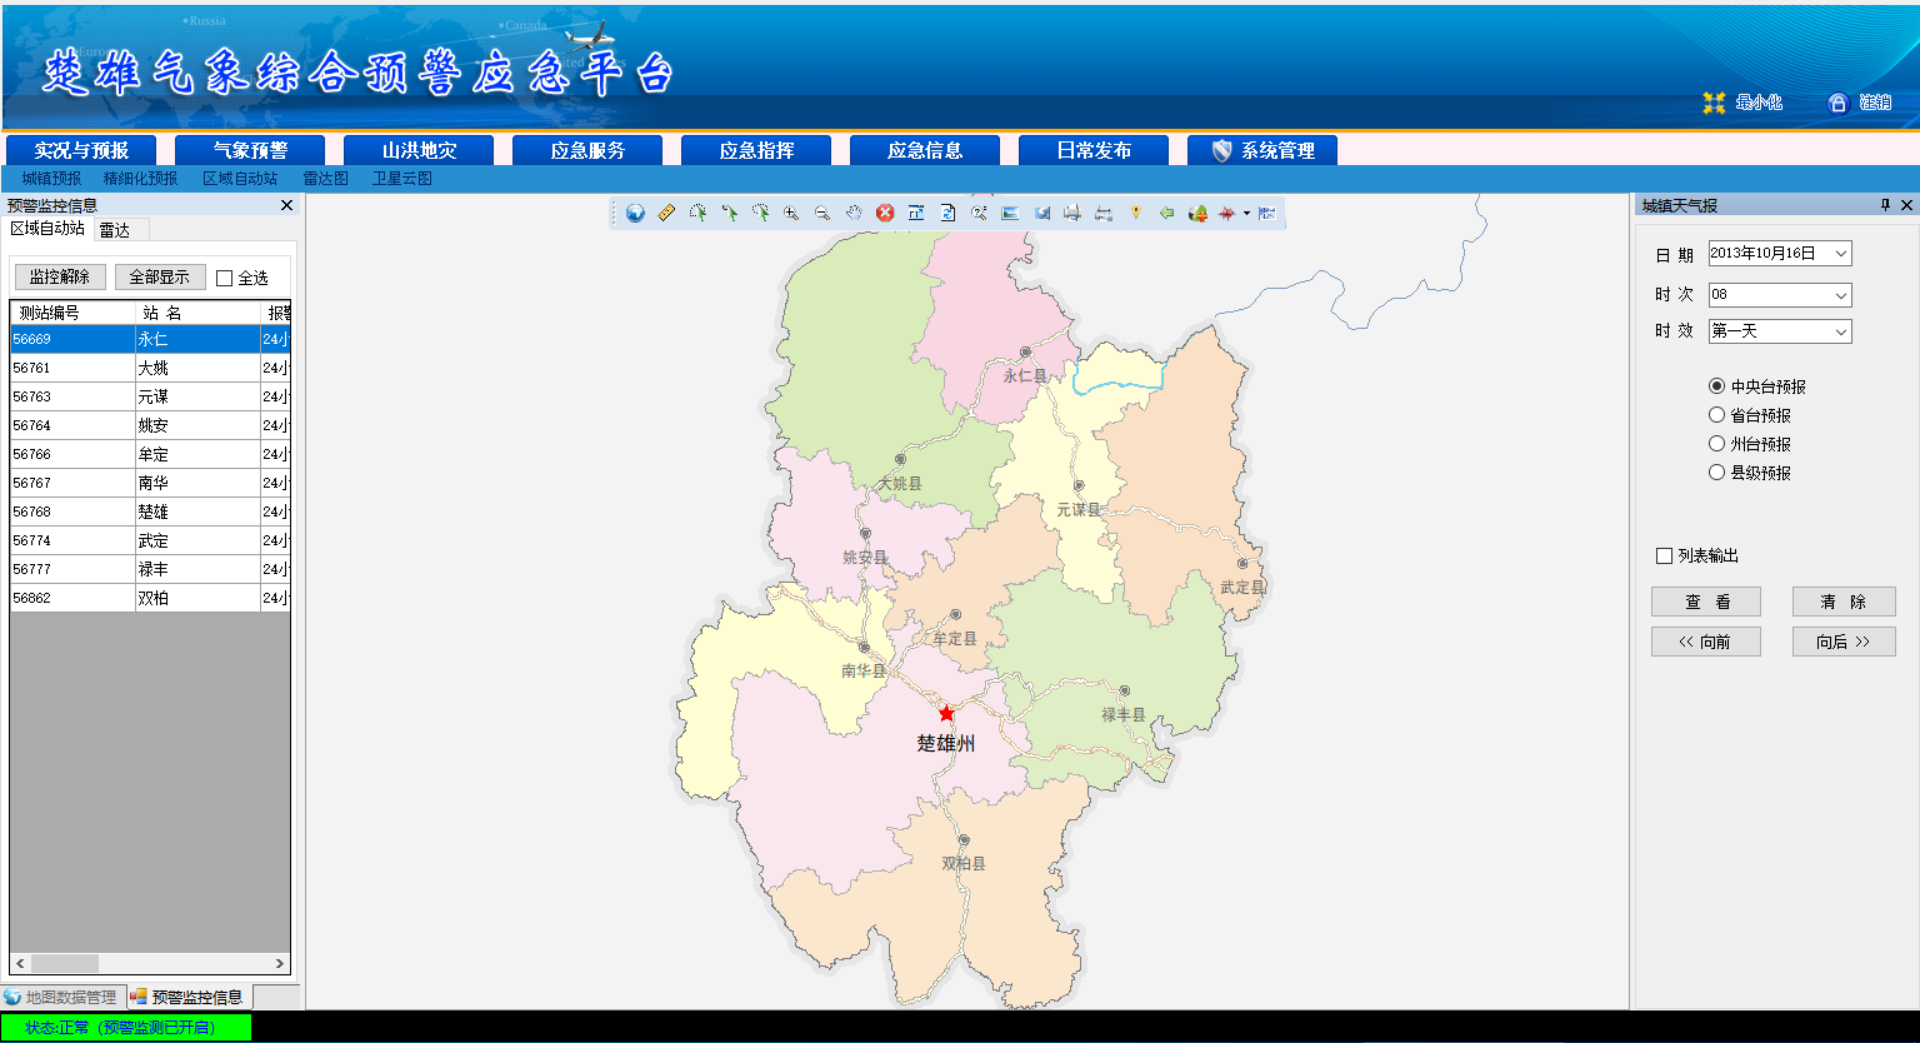Select the ruler measure tool
The width and height of the screenshot is (1920, 1043).
point(666,213)
